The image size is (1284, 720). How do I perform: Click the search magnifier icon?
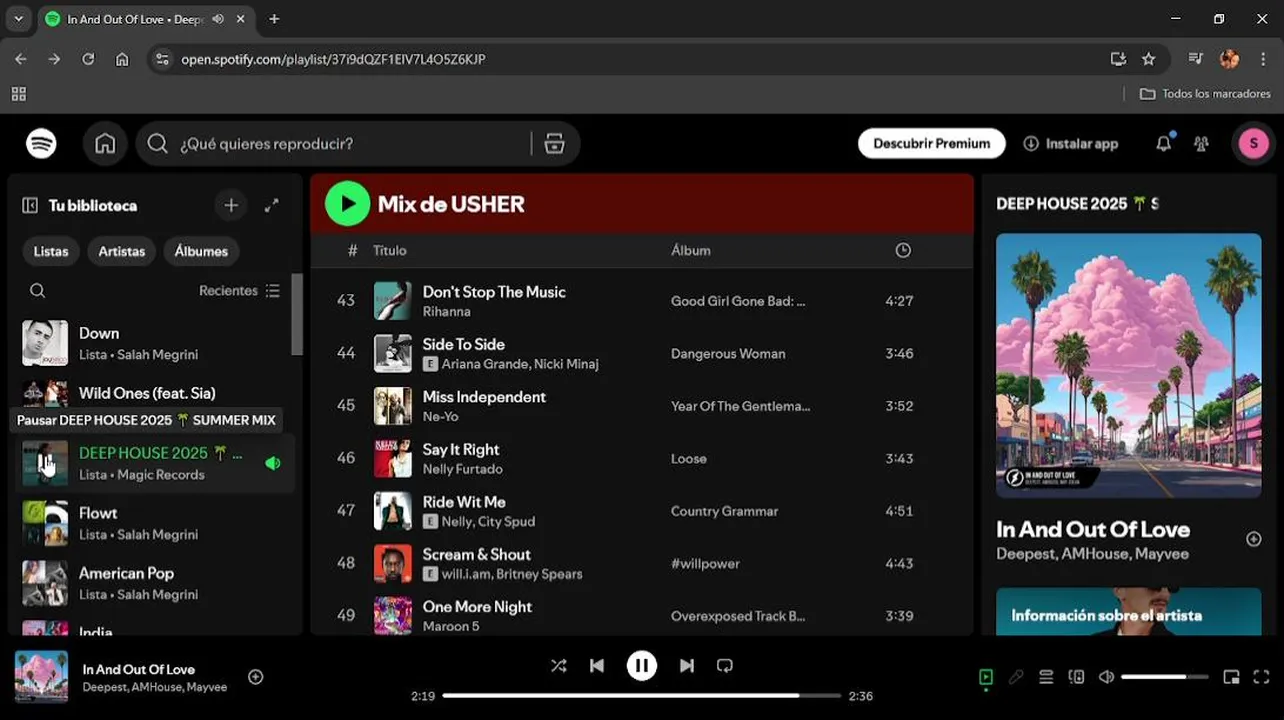click(x=157, y=144)
